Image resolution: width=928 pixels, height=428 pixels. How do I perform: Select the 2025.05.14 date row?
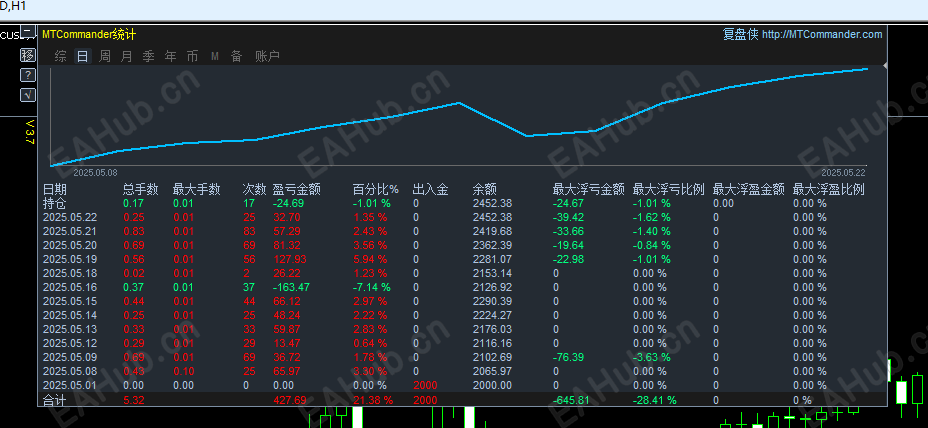(x=70, y=315)
